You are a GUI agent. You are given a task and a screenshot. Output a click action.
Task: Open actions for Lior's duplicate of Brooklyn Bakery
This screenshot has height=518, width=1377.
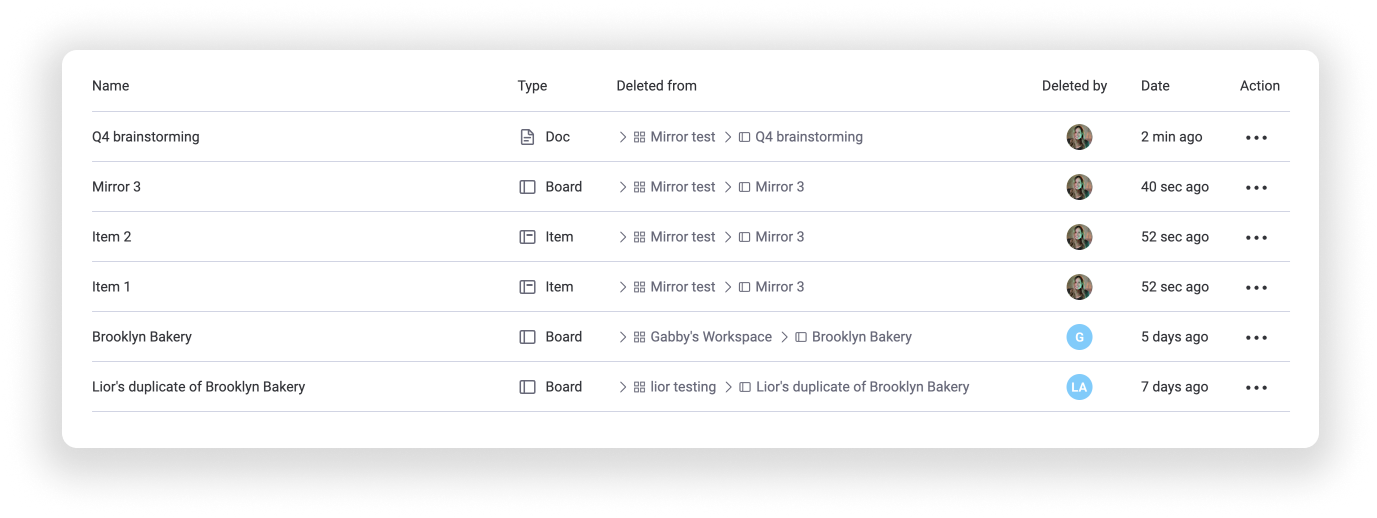pos(1256,387)
